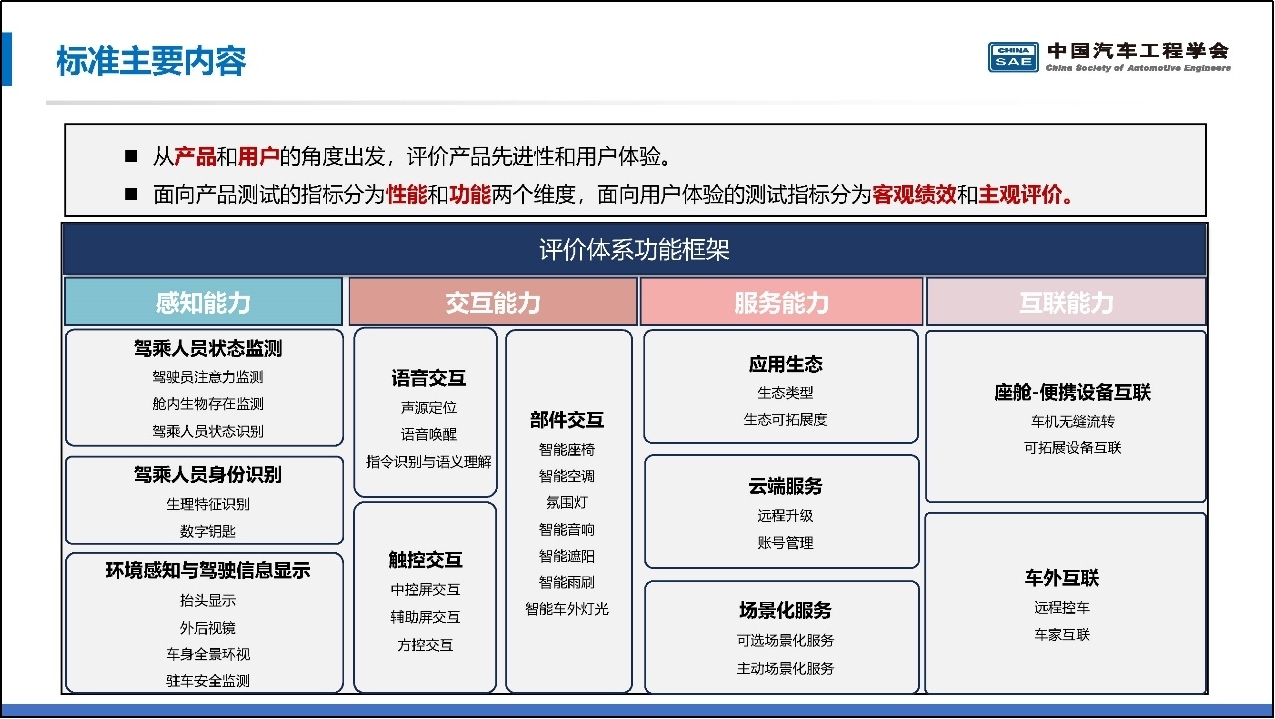Screen dimensions: 1275x719
Task: Click the text 智能车外灯光
Action: coord(567,608)
